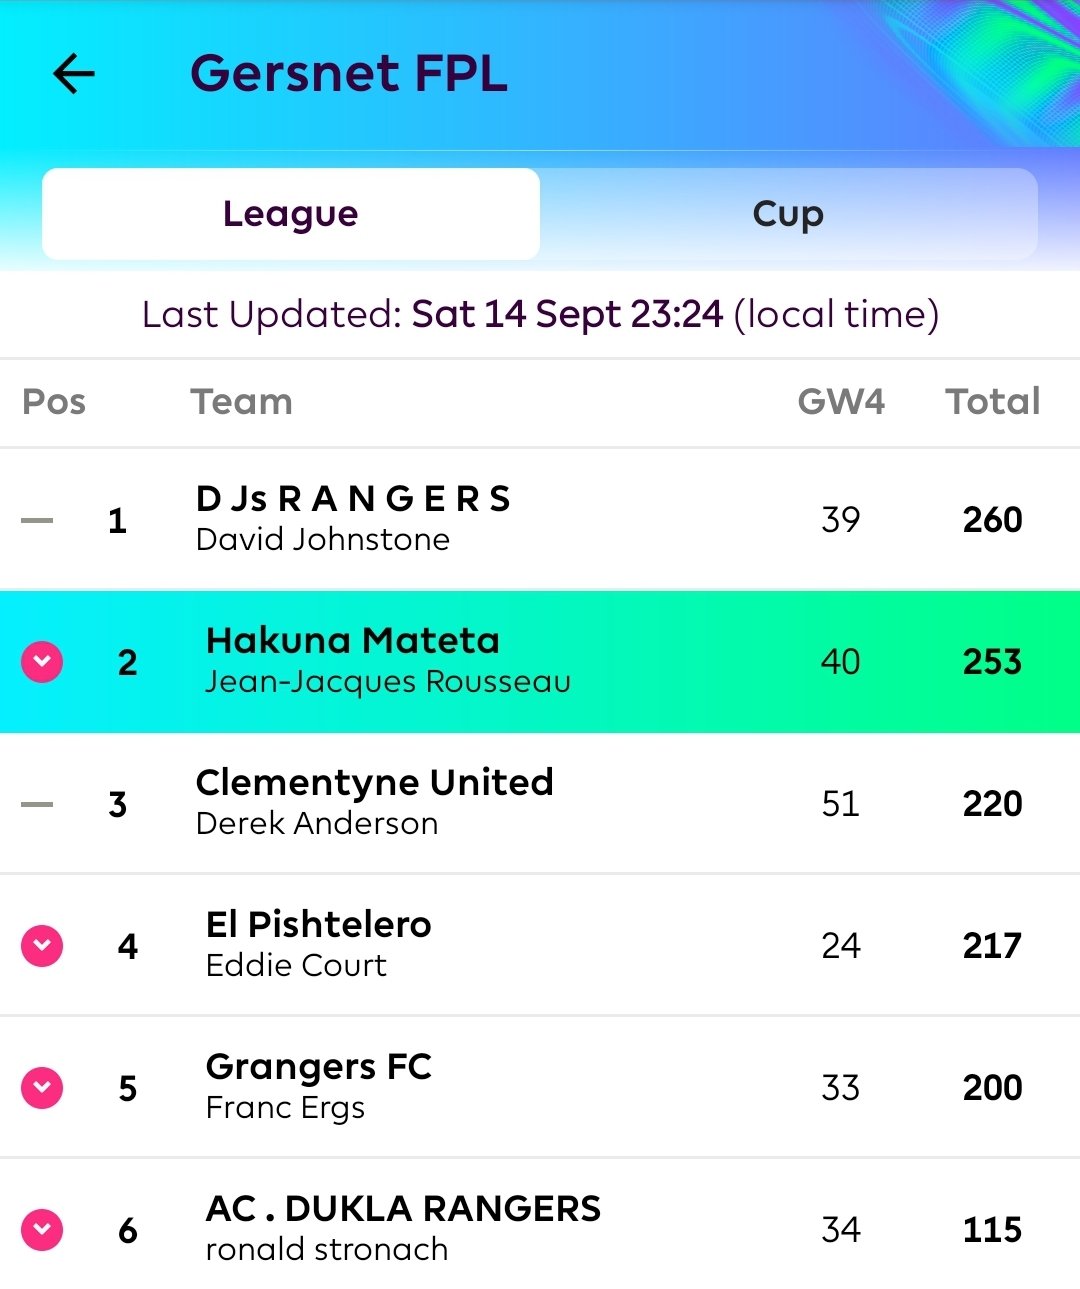Open D Js RANGERS team entry
Screen dimensions: 1080x1289
(x=540, y=520)
